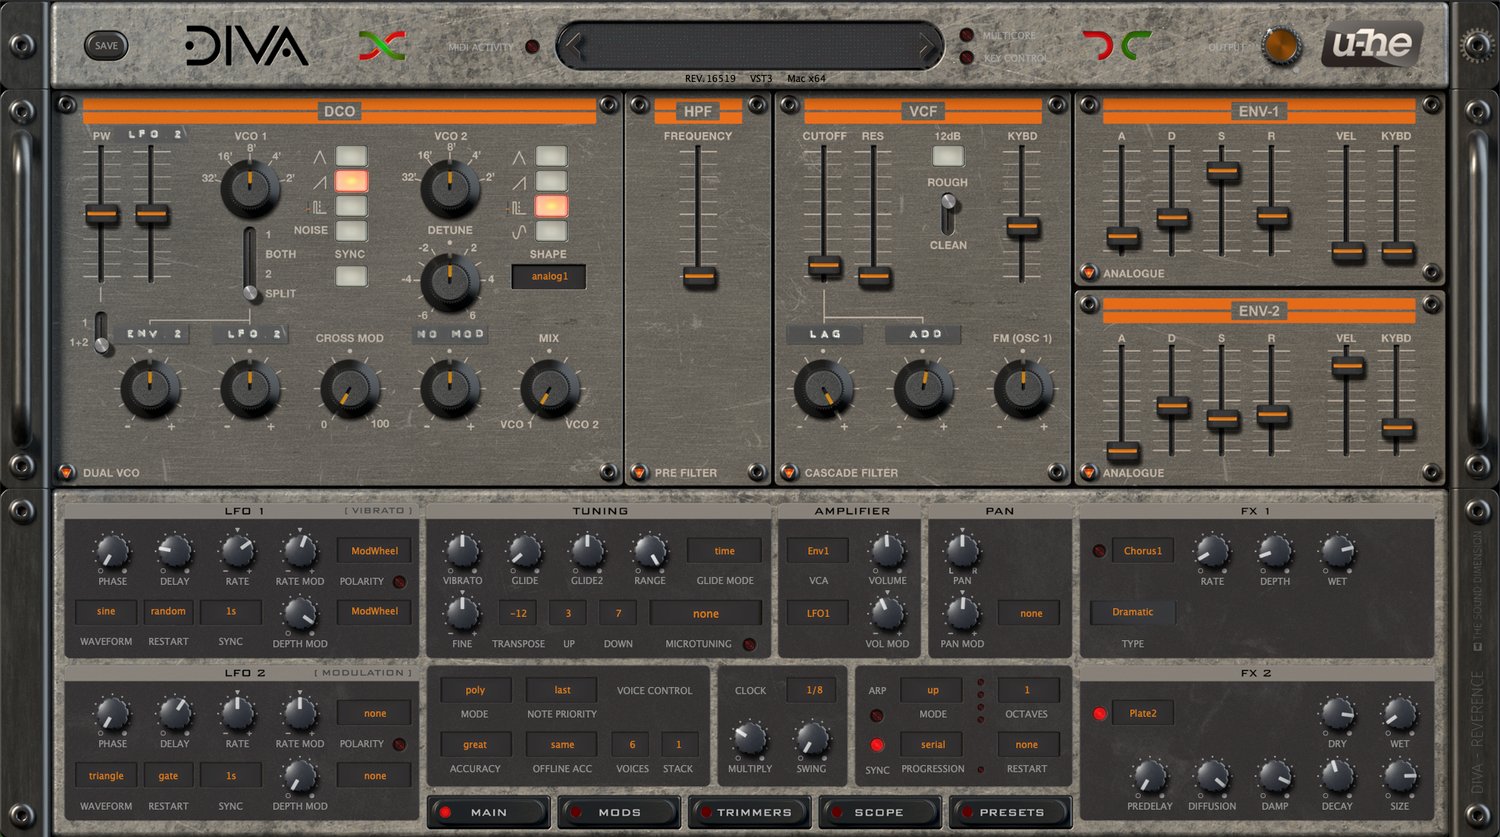Viewport: 1500px width, 837px height.
Task: Open the LFO 1 waveform 'sine' dropdown
Action: [x=106, y=612]
